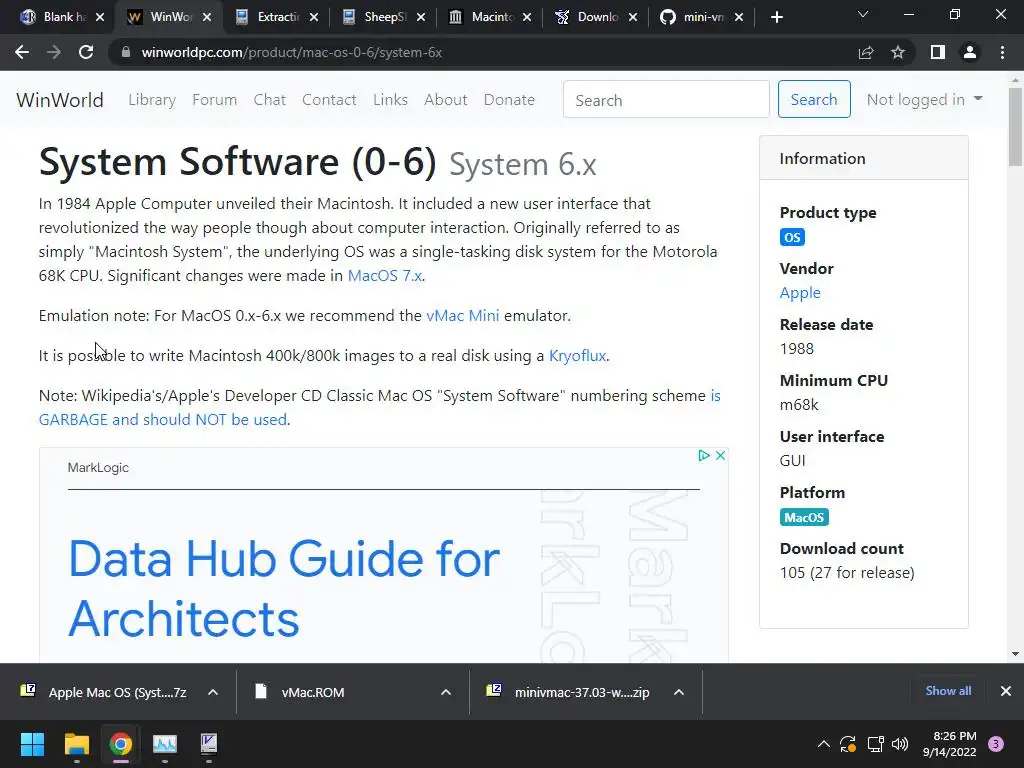The image size is (1024, 768).
Task: Close the Blank tab
Action: click(100, 17)
